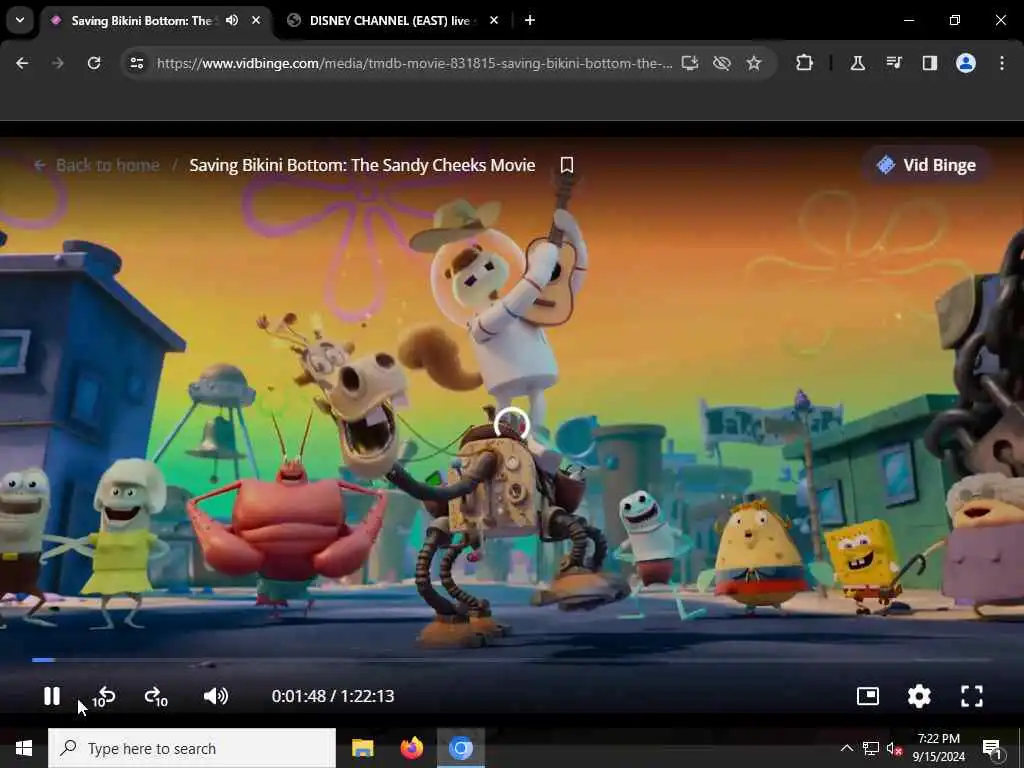The height and width of the screenshot is (768, 1024).
Task: Close the DISNEY CHANNEL tab
Action: pos(494,20)
